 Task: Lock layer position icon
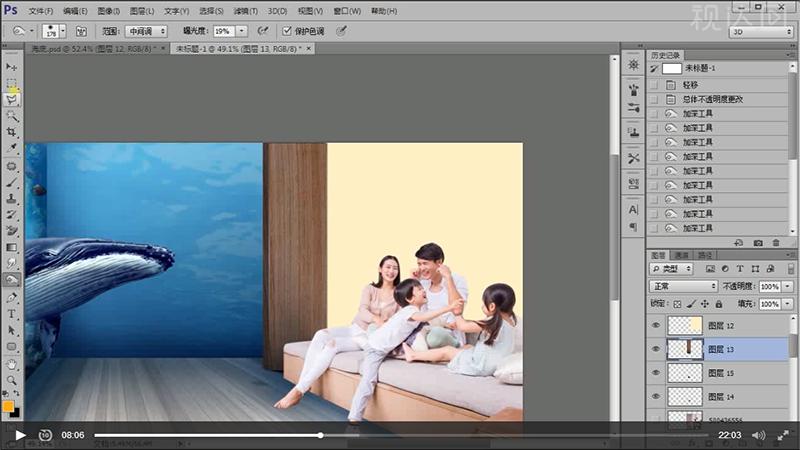click(x=705, y=304)
